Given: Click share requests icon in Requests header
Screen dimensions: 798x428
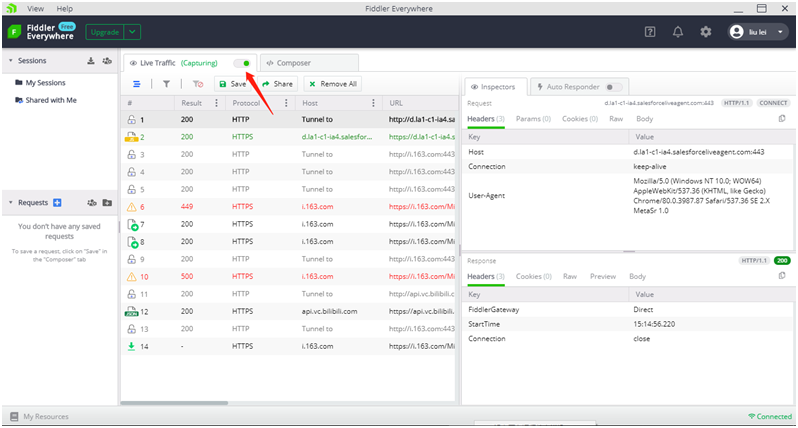Looking at the screenshot, I should pos(92,203).
